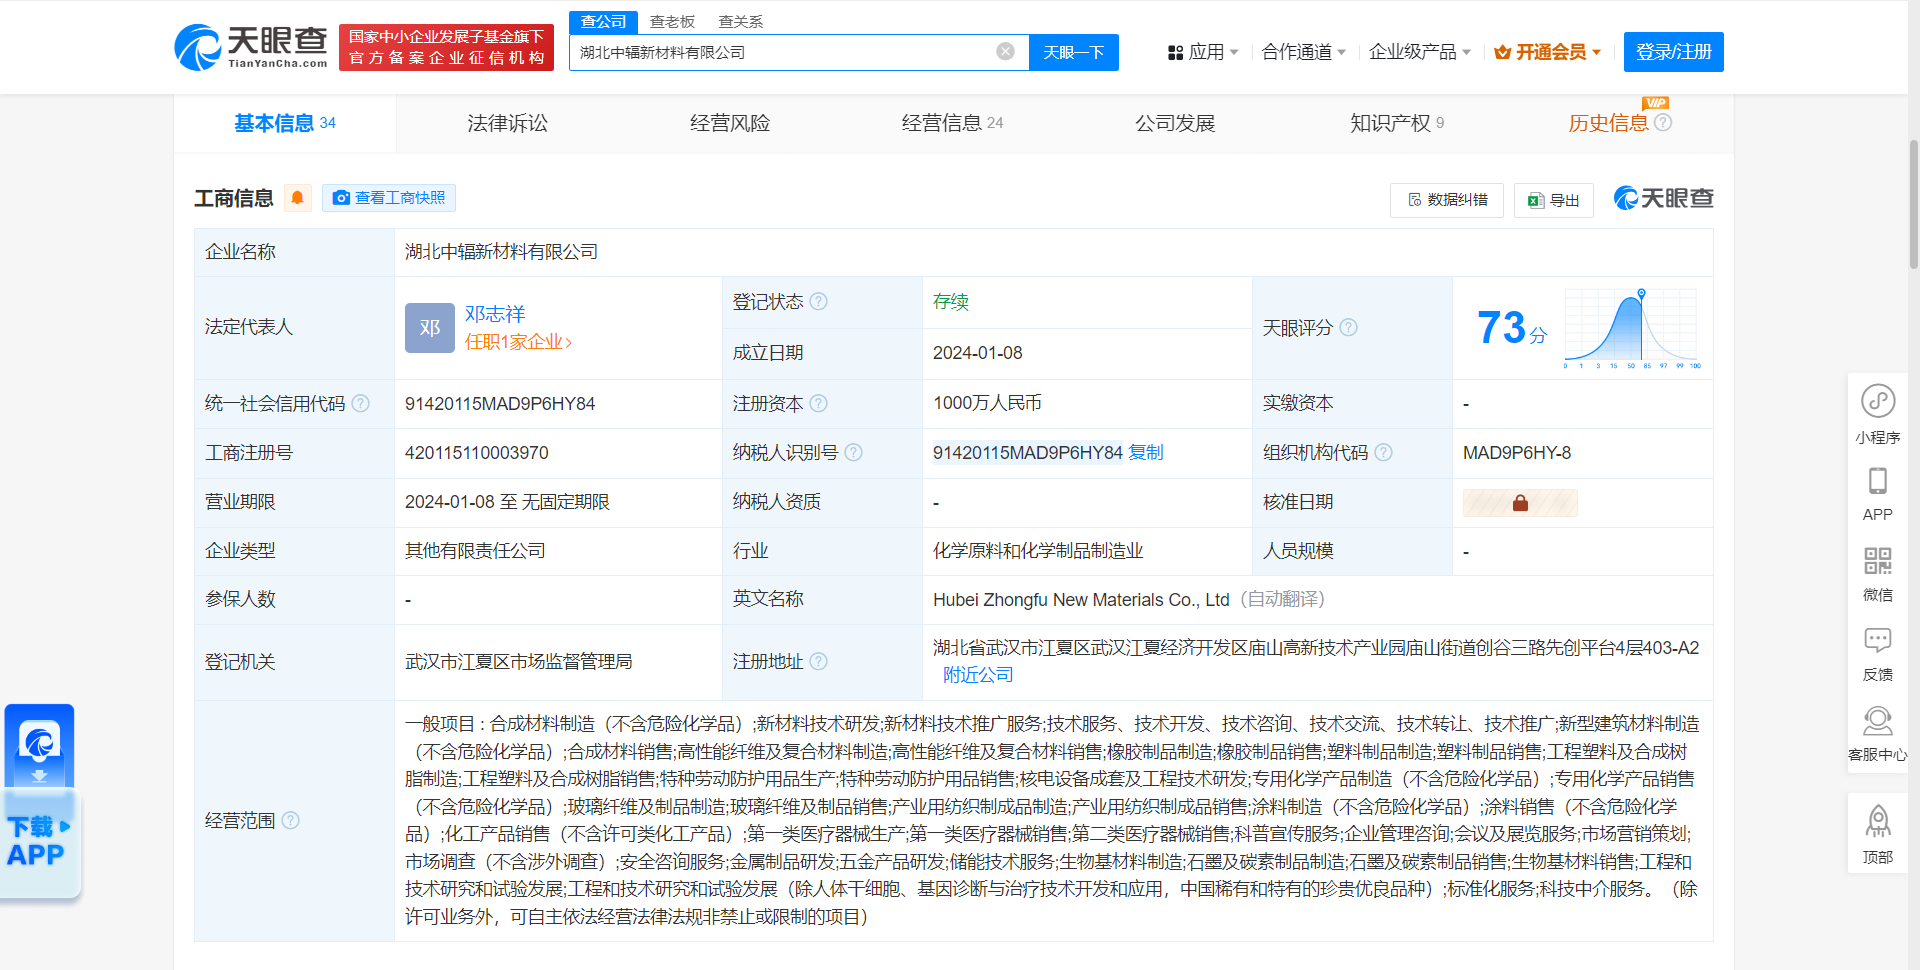Click help icon next to 组织机构代码
The image size is (1920, 970).
[1384, 452]
